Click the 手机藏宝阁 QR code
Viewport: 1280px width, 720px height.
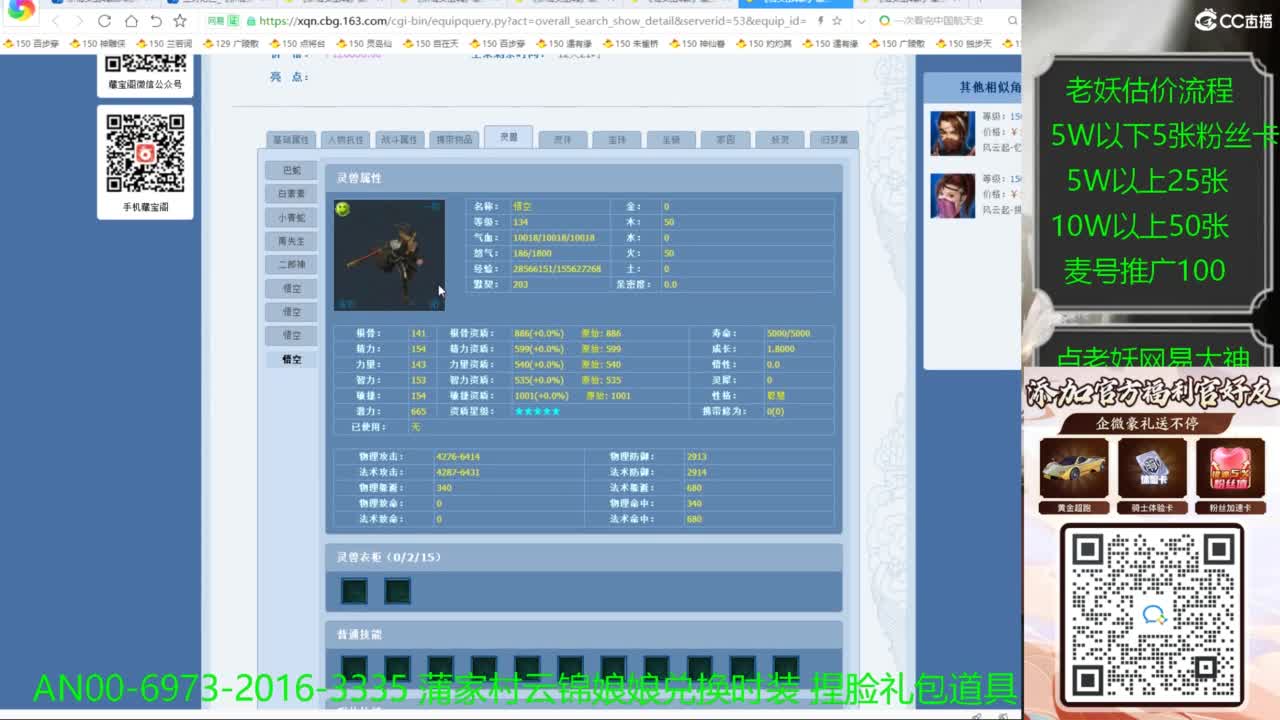click(x=146, y=153)
